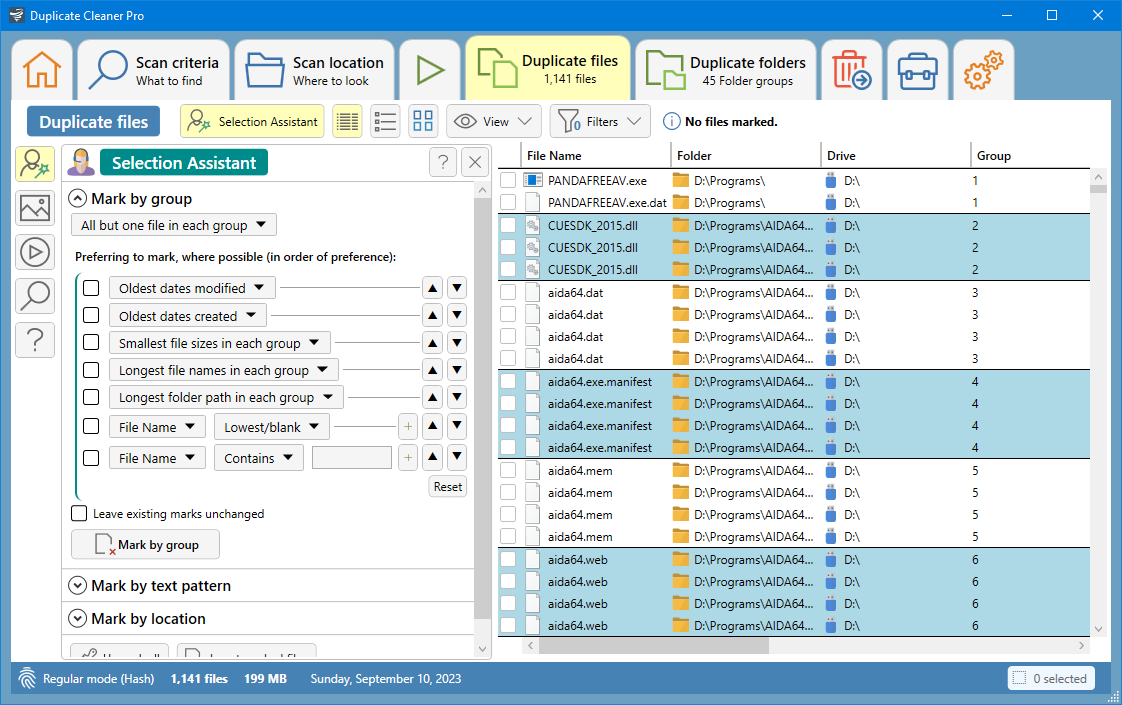The width and height of the screenshot is (1122, 705).
Task: Mark PANDAFREEAV.exe file checkbox
Action: (508, 180)
